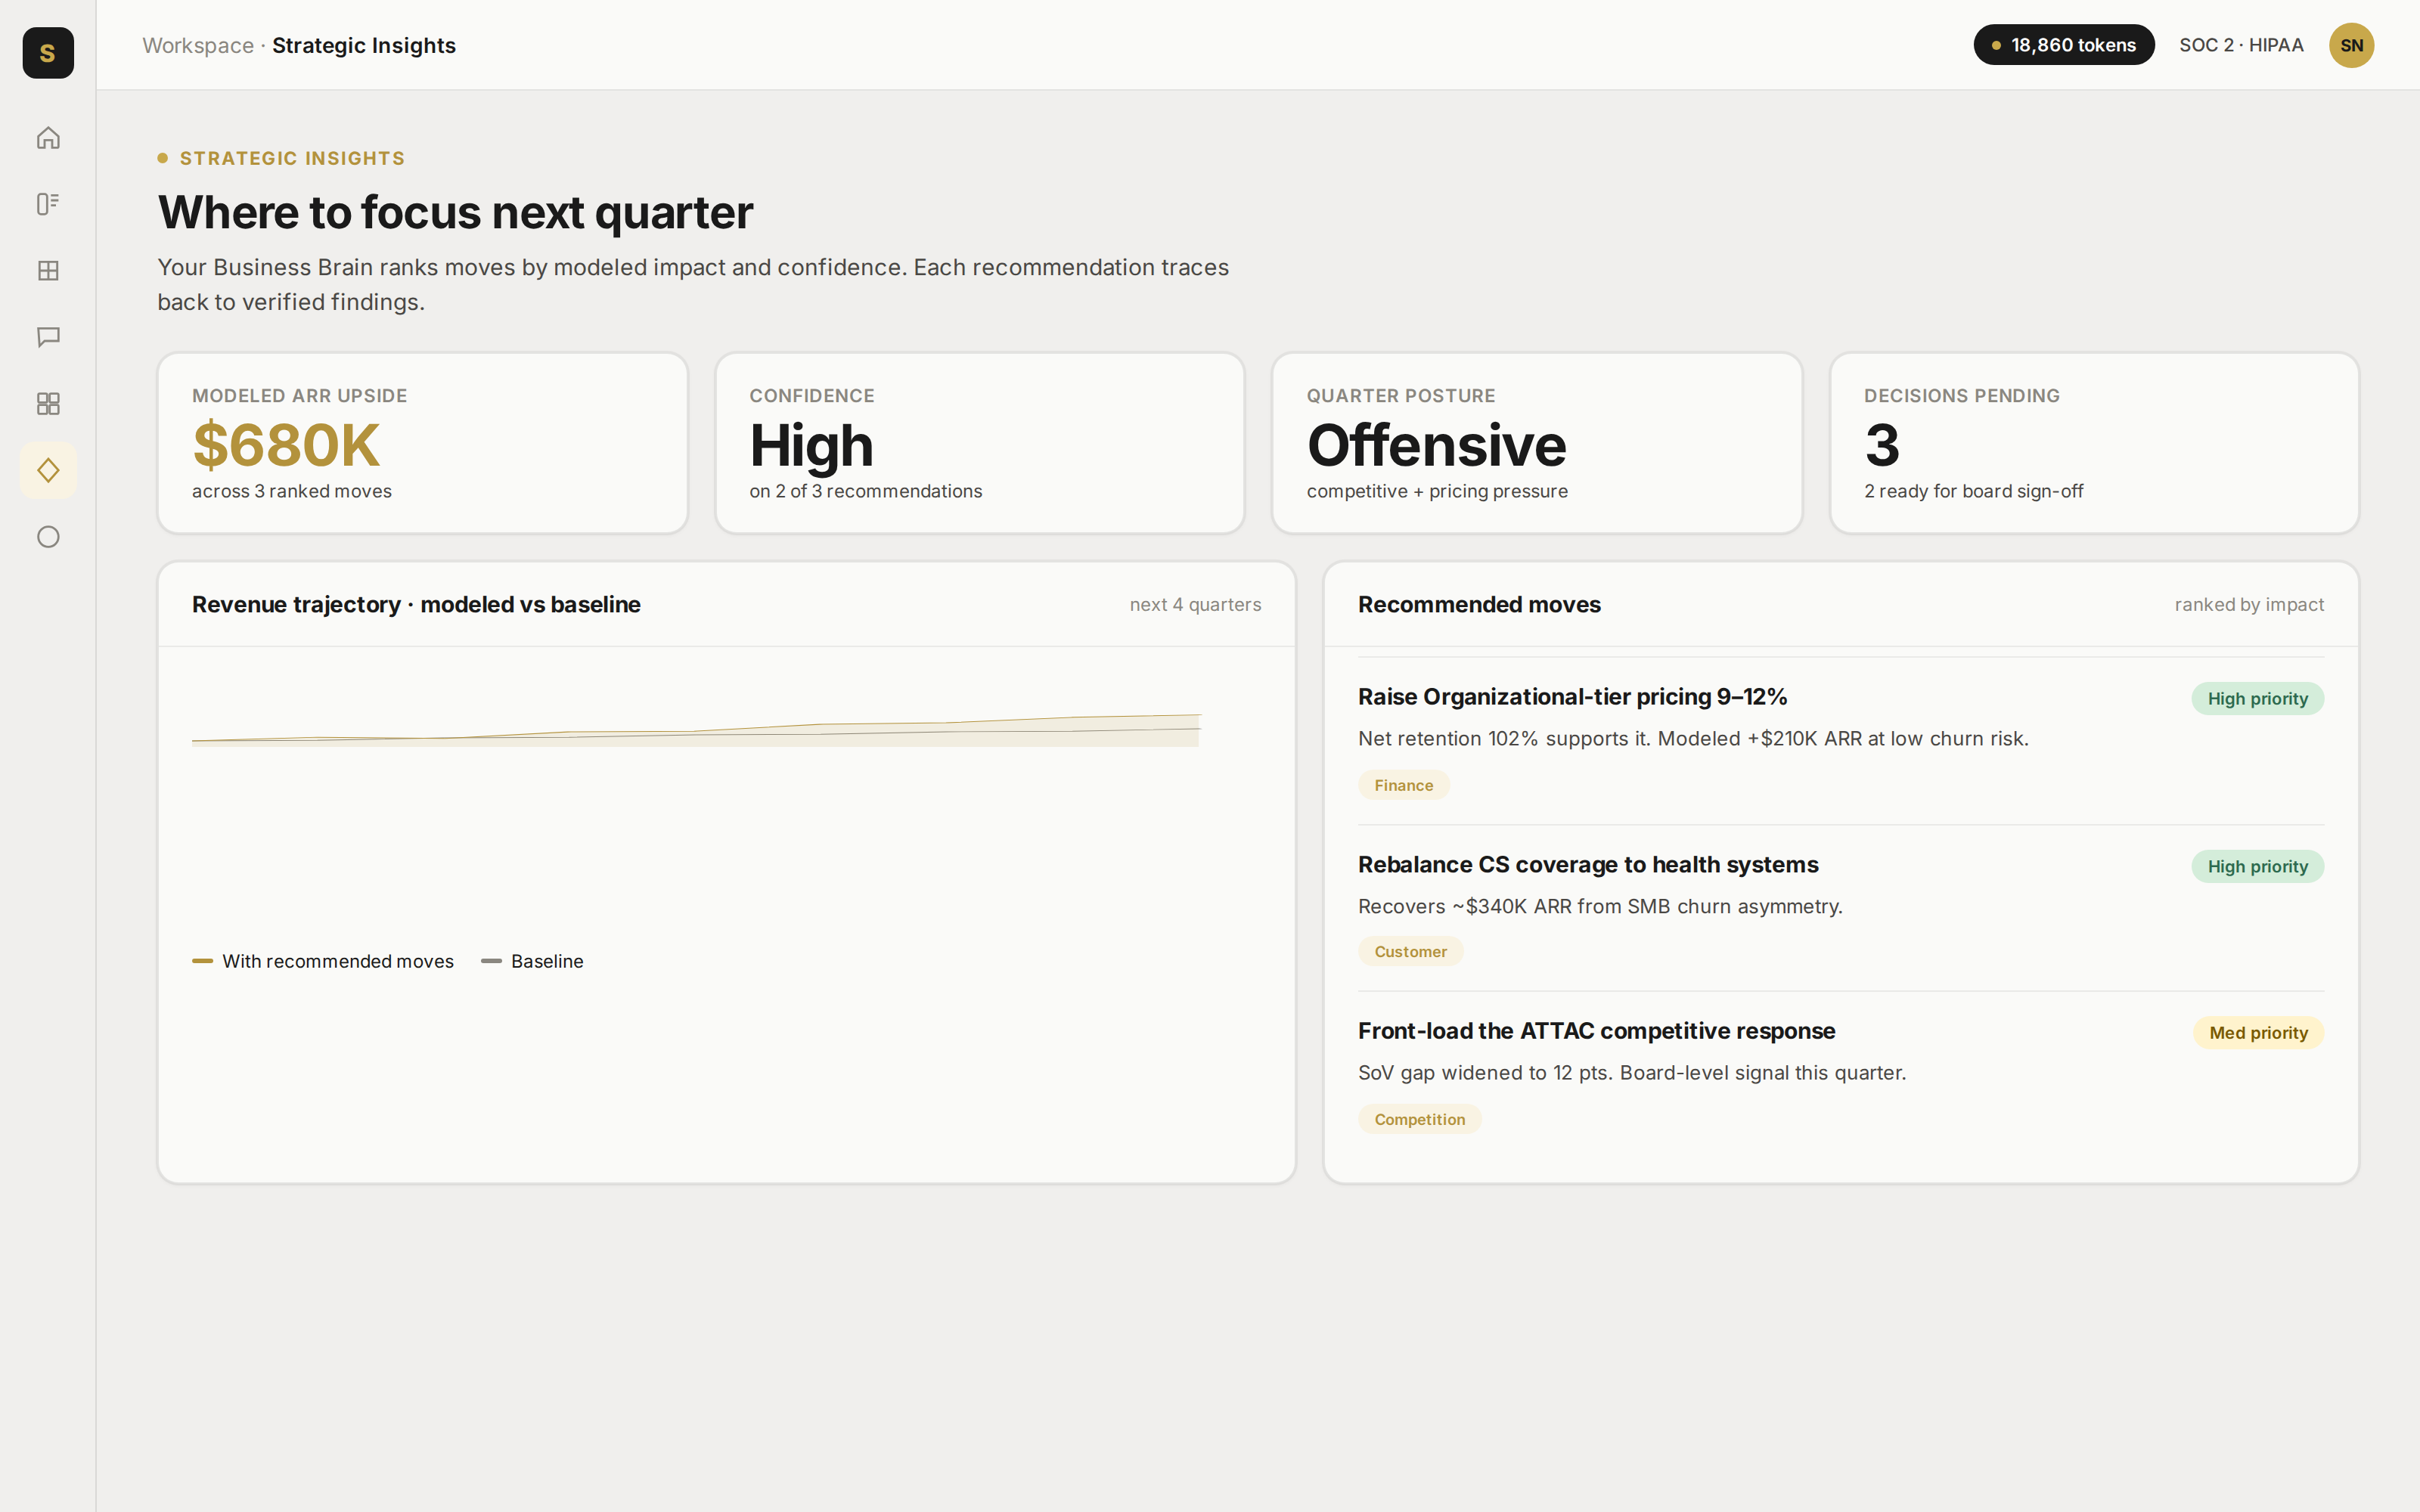The image size is (2420, 1512).
Task: Open the Quarter Posture Offensive card
Action: pos(1536,443)
